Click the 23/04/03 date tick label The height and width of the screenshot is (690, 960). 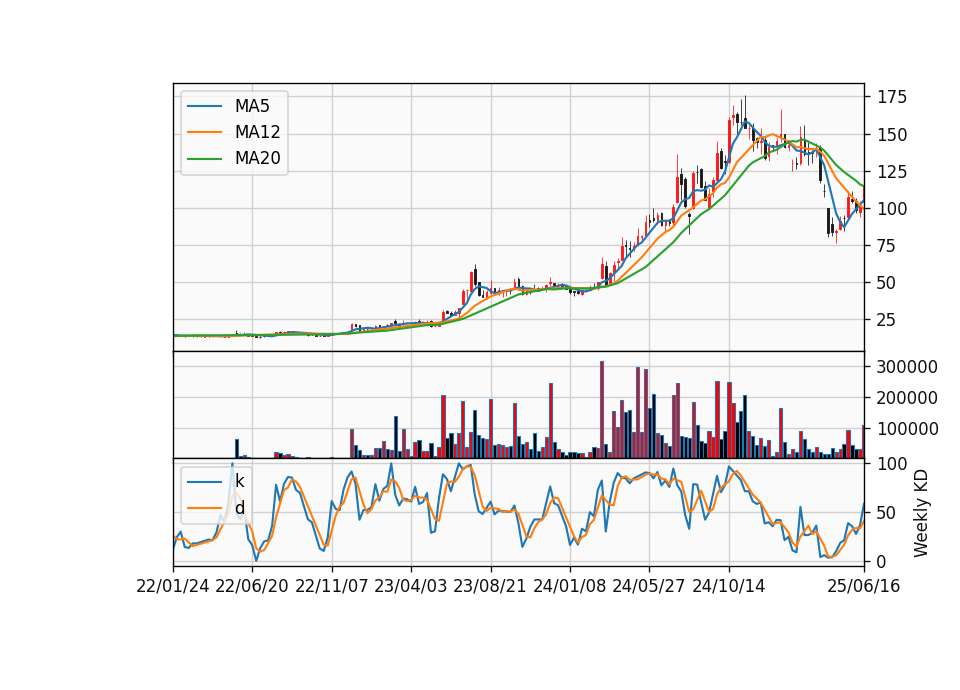(411, 586)
